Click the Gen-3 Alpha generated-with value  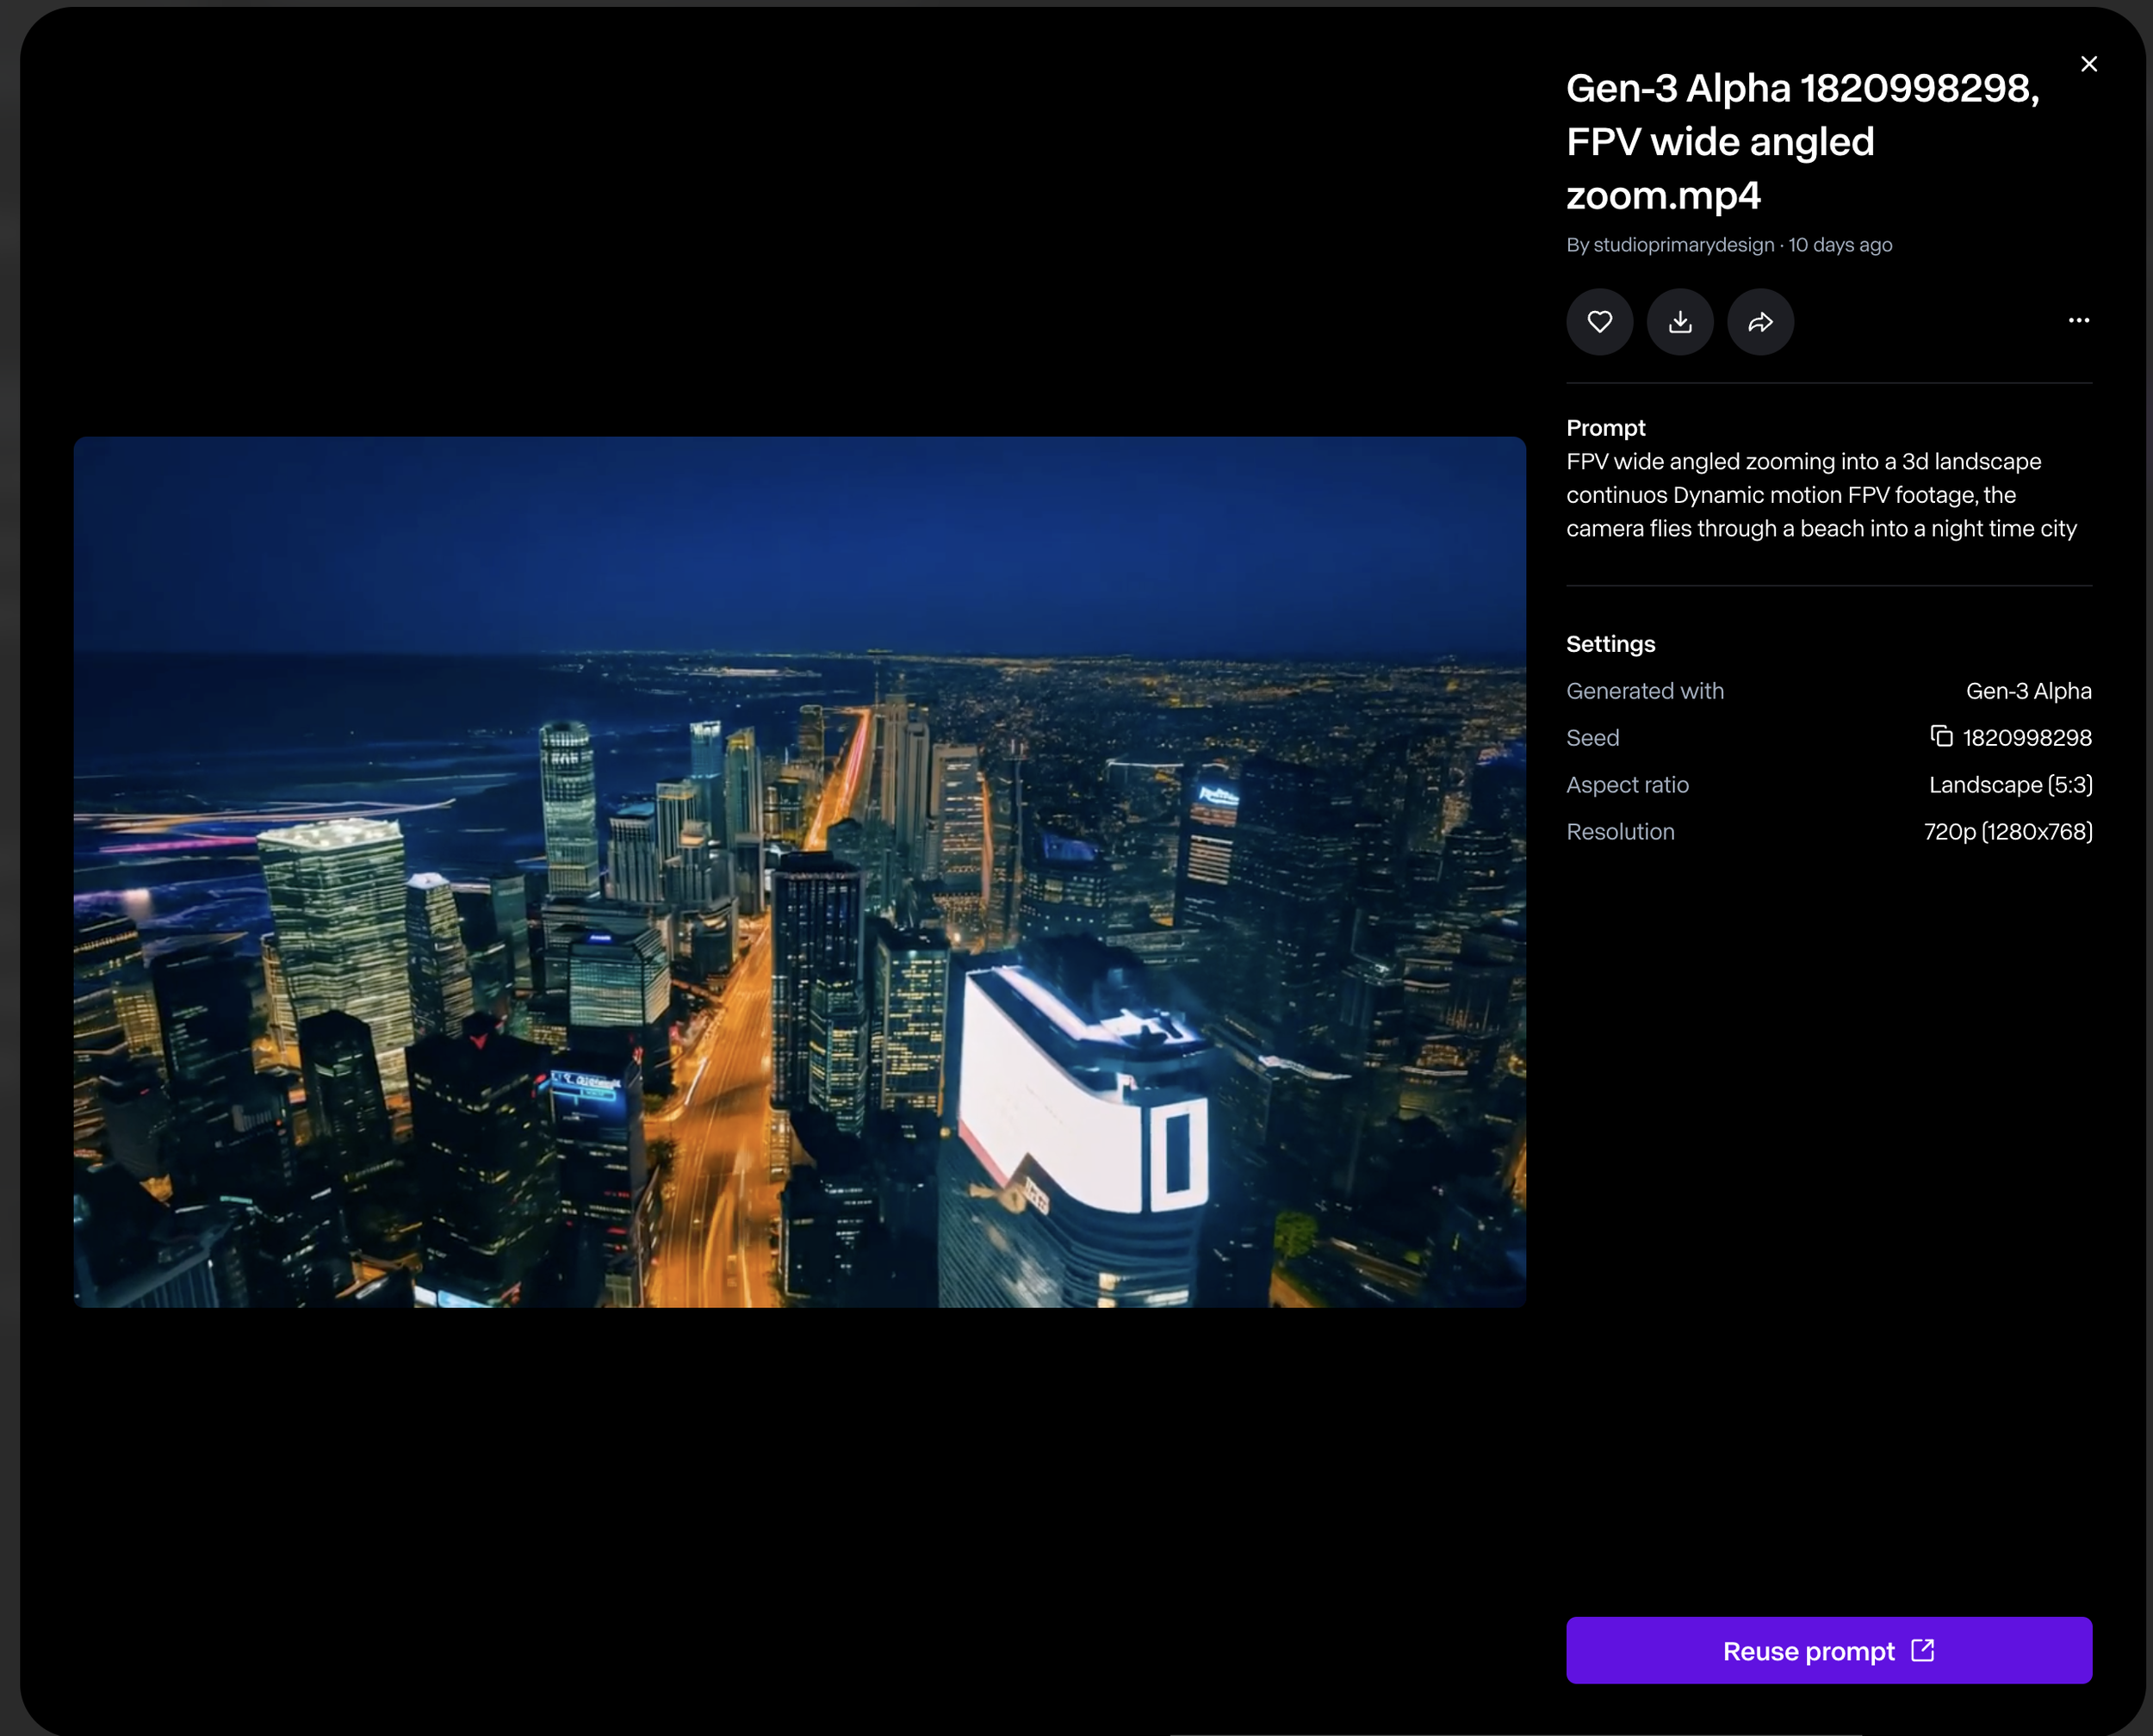2028,691
